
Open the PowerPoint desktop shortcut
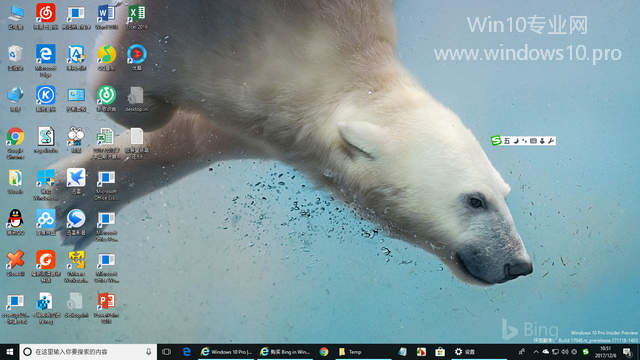pyautogui.click(x=106, y=308)
